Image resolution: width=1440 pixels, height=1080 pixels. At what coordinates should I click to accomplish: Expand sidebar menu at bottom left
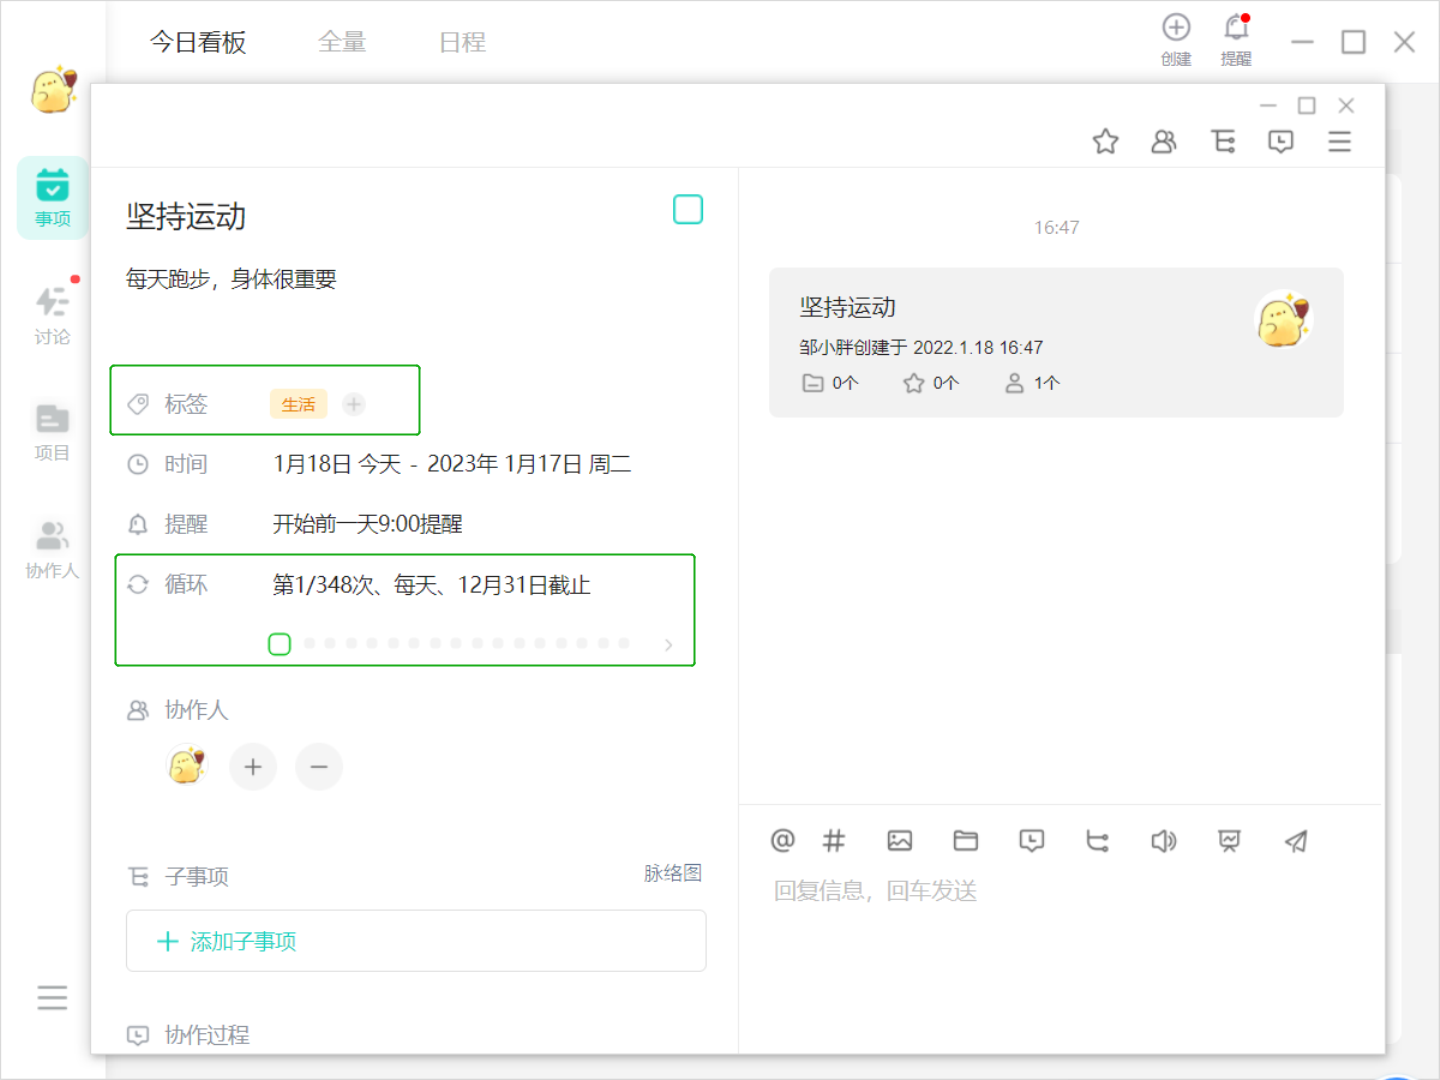(52, 997)
